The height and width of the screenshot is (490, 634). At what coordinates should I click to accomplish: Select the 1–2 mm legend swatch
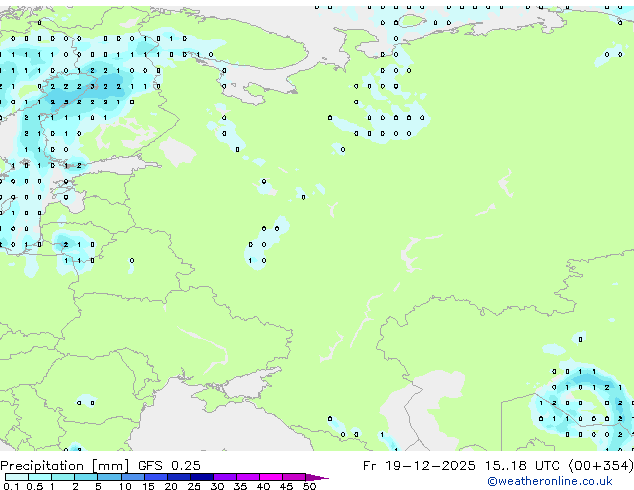tap(63, 477)
